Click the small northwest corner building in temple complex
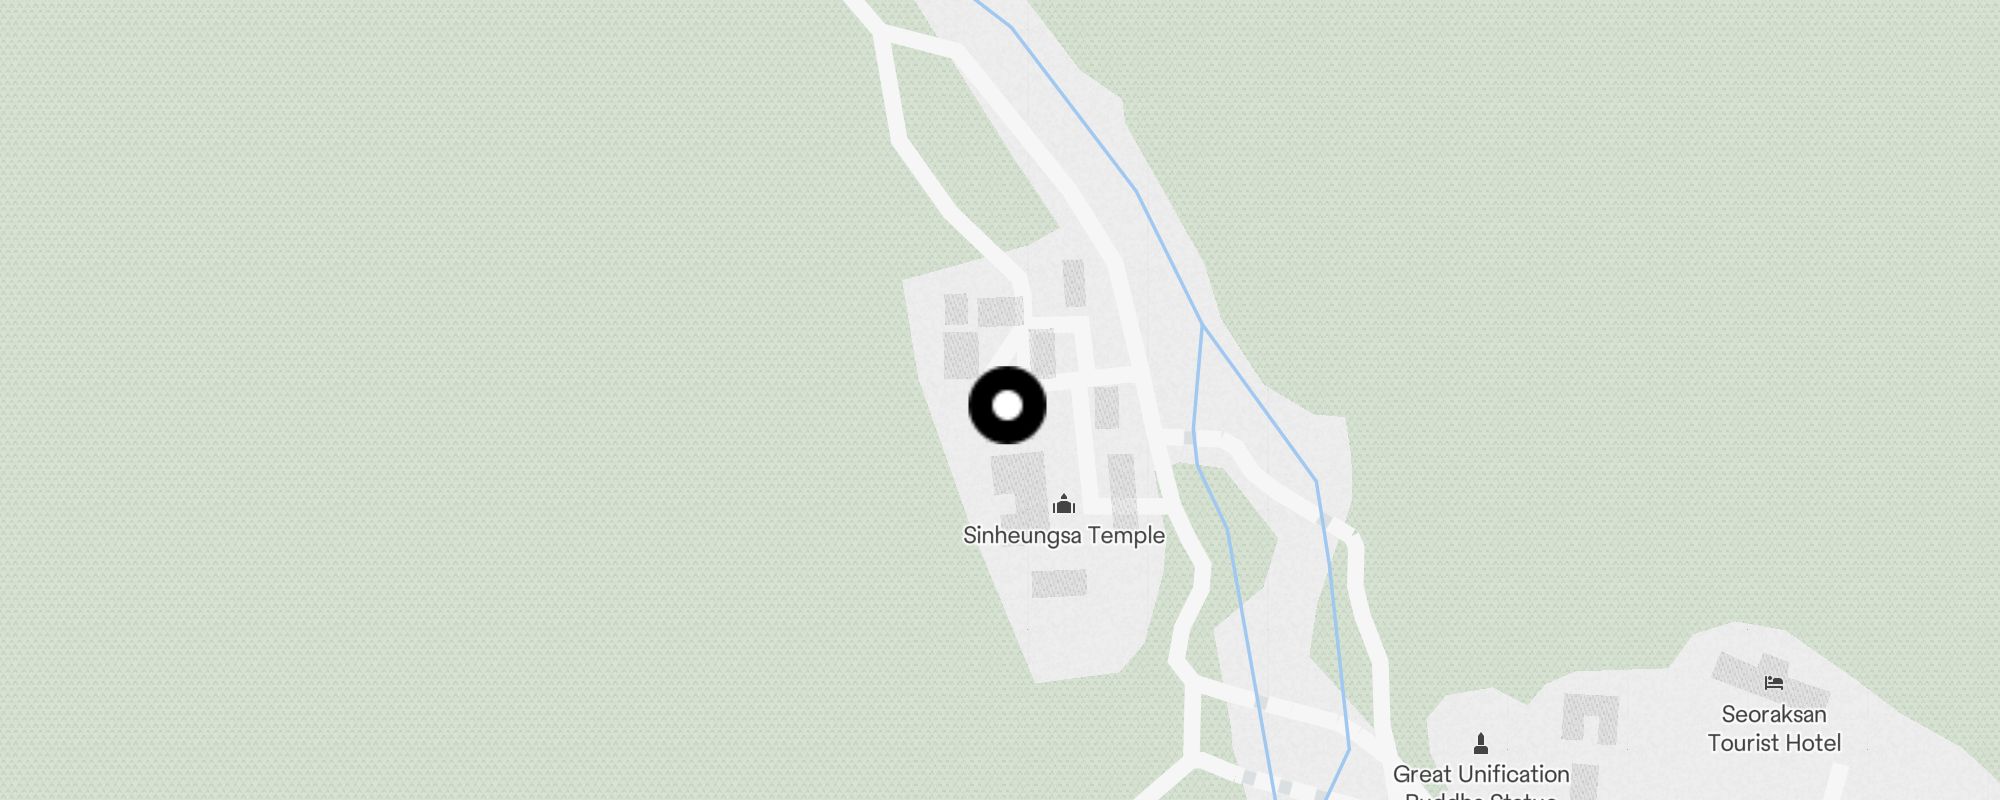 [x=956, y=309]
